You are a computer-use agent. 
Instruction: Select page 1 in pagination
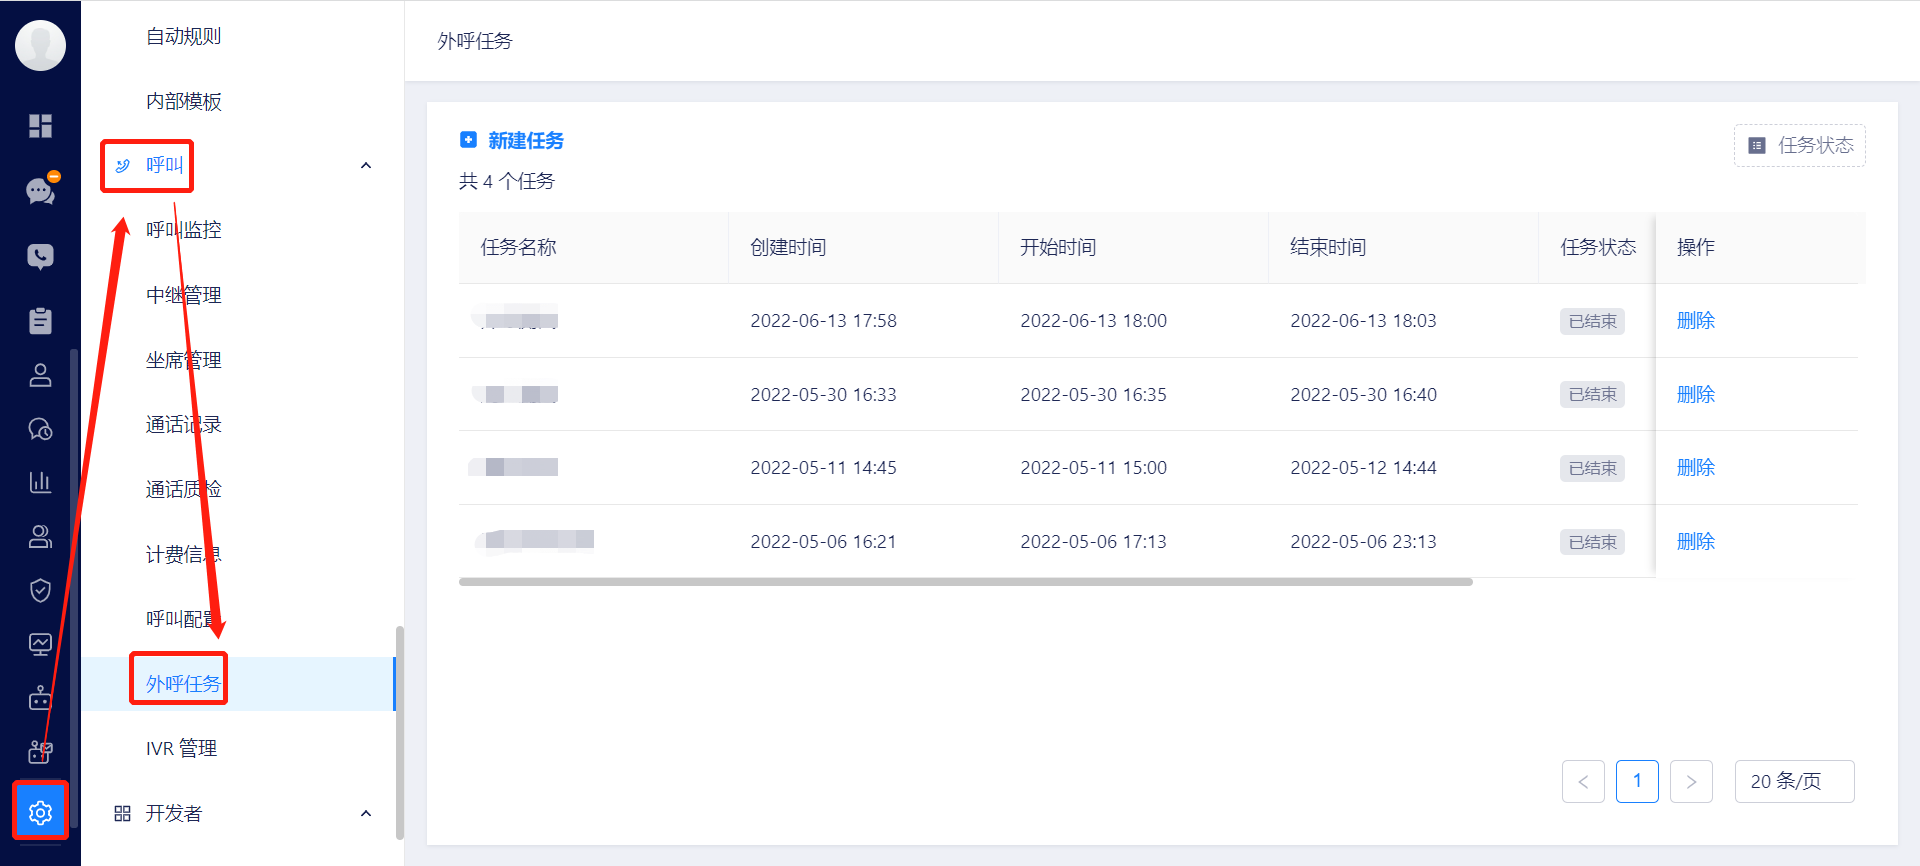(1637, 781)
